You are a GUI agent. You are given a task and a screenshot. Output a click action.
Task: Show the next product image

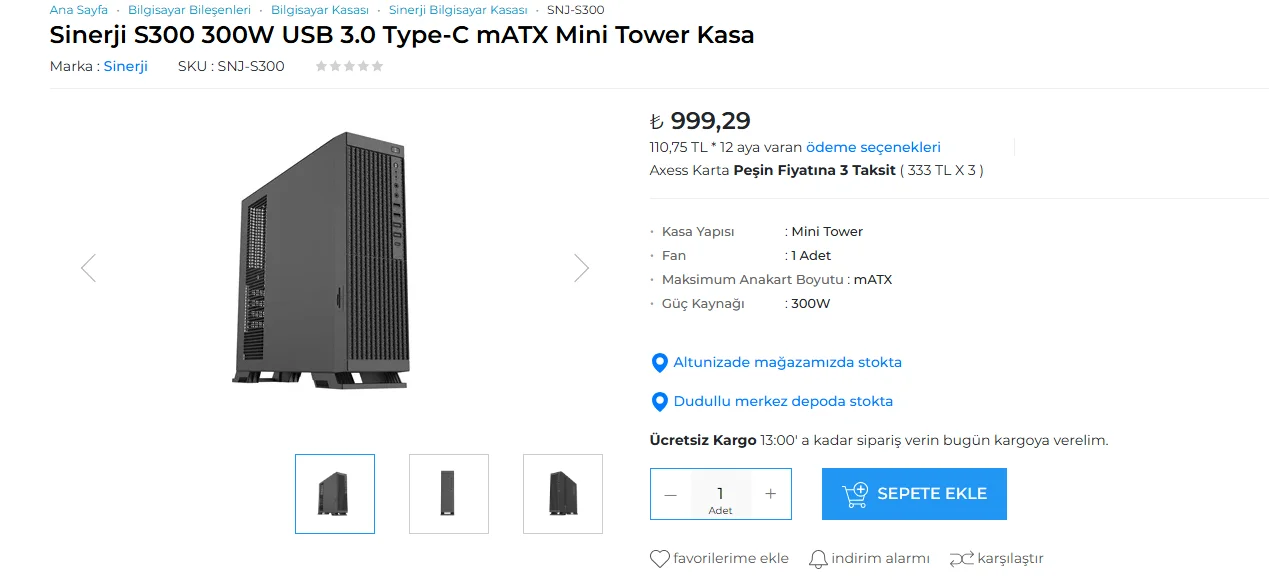(x=581, y=268)
